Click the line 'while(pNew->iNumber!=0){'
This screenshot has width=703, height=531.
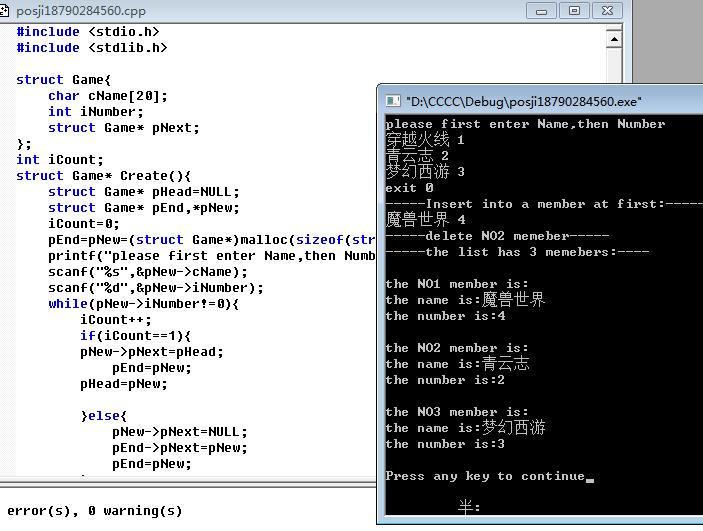143,304
